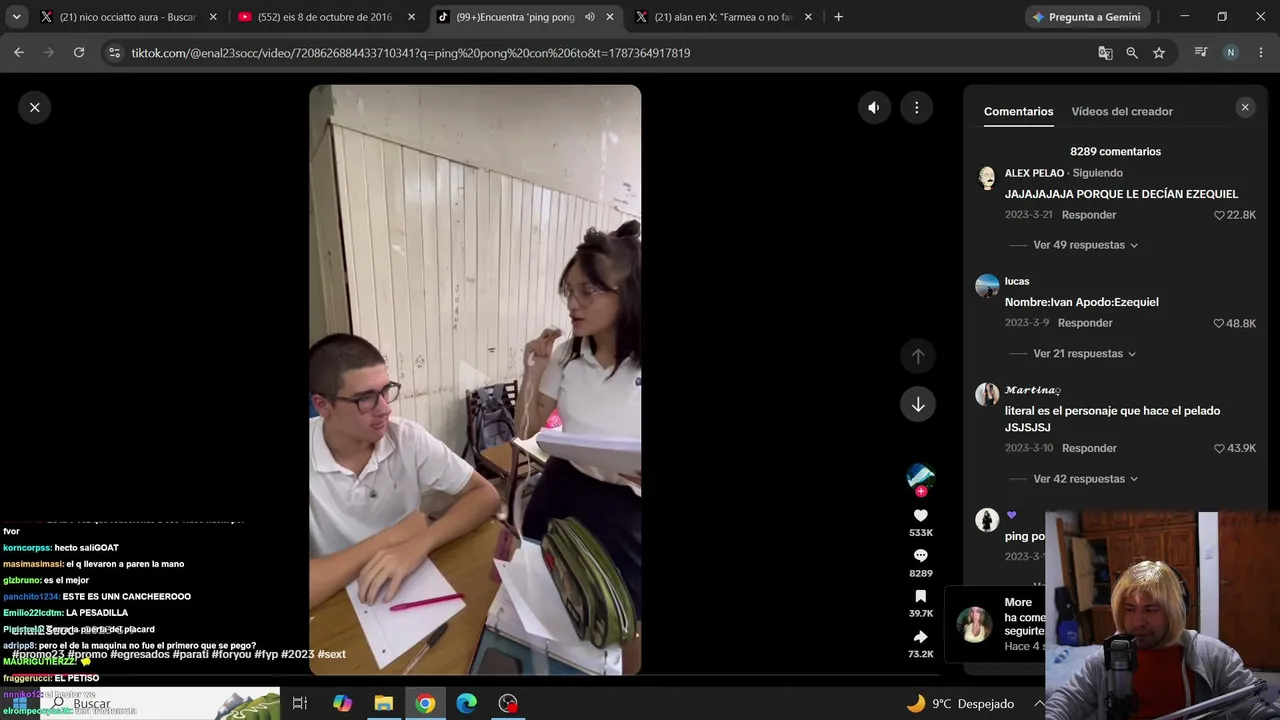The image size is (1280, 720).
Task: Switch to the alan en X browser tab
Action: point(724,17)
